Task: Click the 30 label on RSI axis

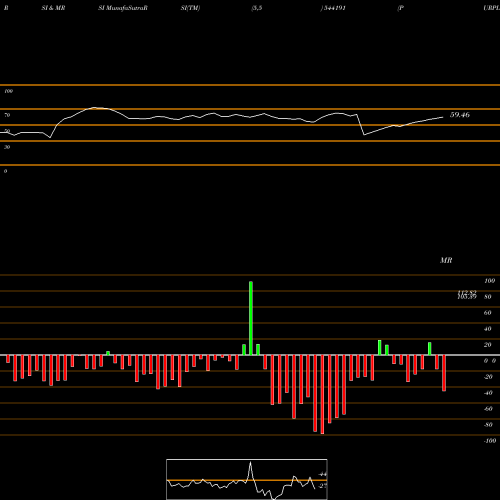Action: click(x=7, y=147)
